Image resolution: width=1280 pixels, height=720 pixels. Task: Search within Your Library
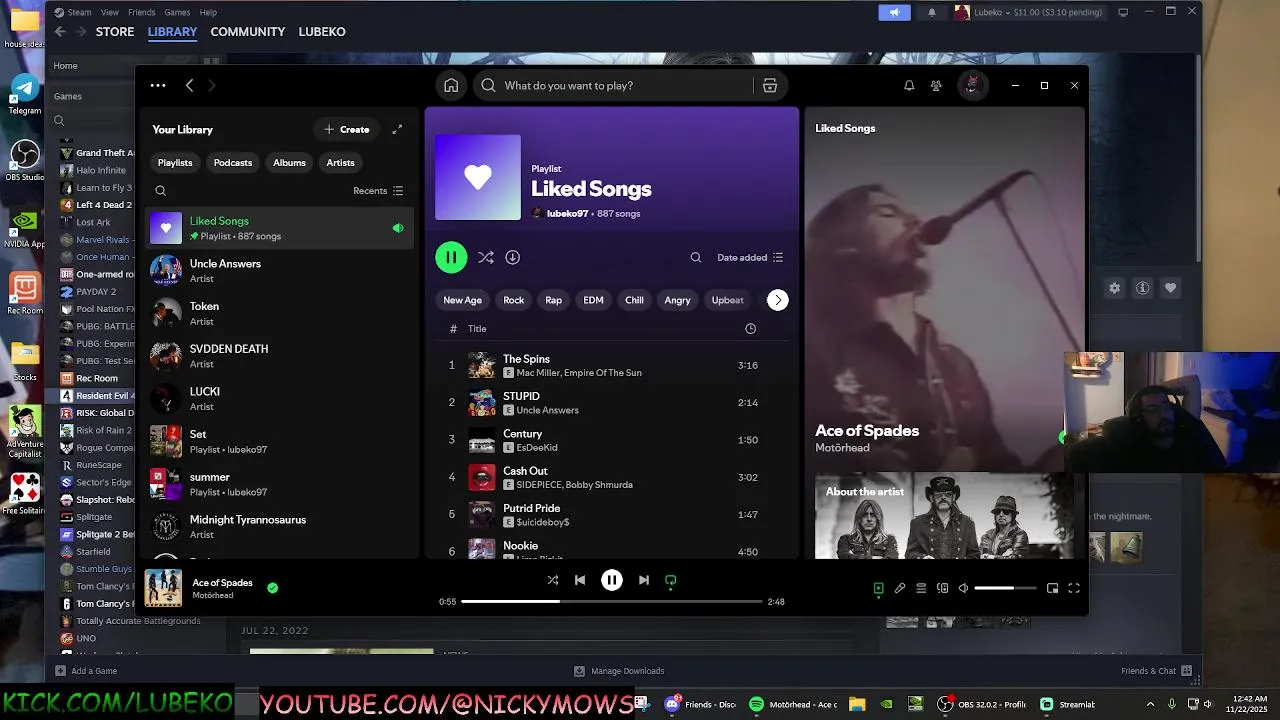click(160, 191)
